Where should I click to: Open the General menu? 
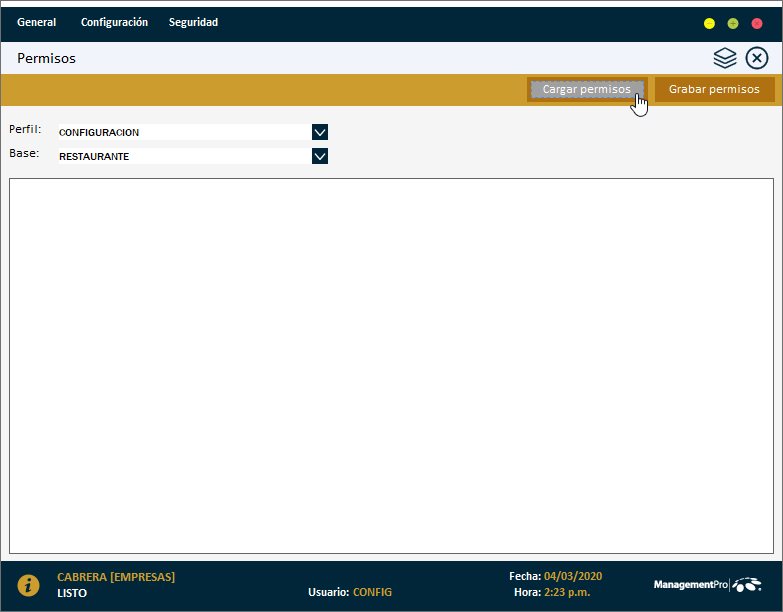(x=36, y=22)
